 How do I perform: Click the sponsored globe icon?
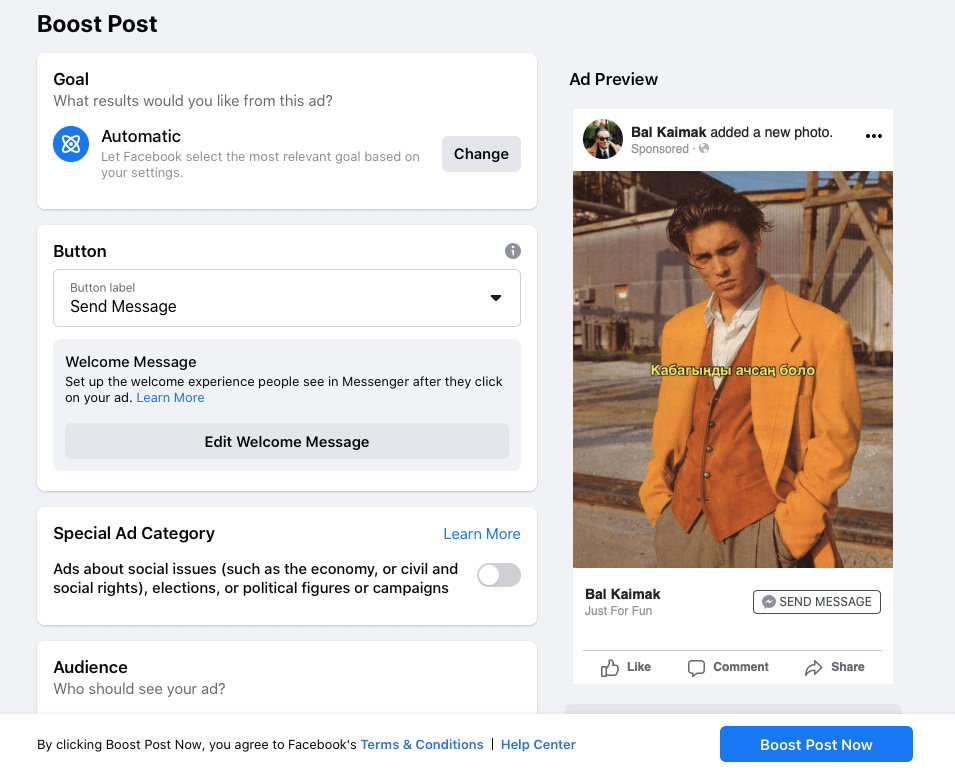click(704, 149)
